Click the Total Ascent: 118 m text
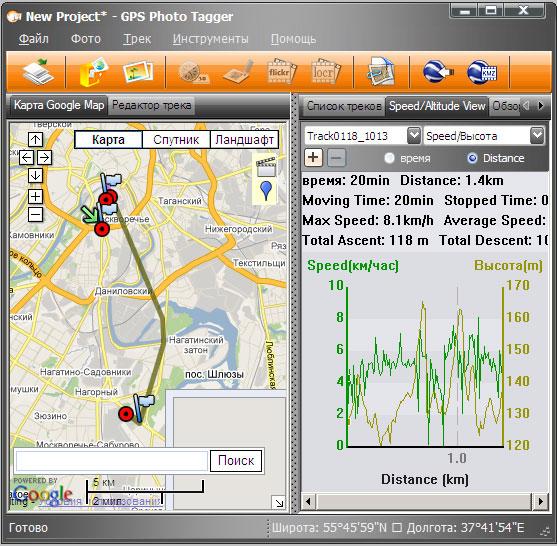This screenshot has height=546, width=557. pyautogui.click(x=365, y=240)
